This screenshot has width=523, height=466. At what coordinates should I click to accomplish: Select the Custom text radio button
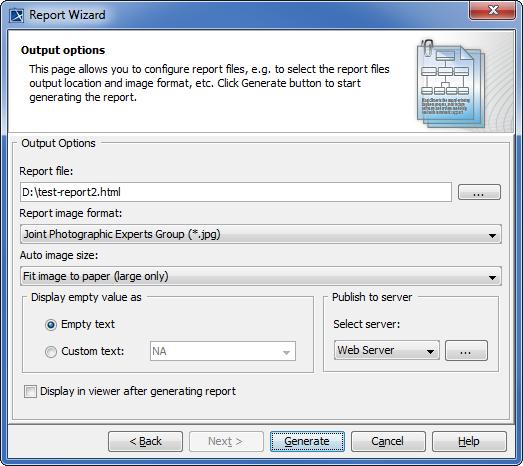pyautogui.click(x=51, y=352)
